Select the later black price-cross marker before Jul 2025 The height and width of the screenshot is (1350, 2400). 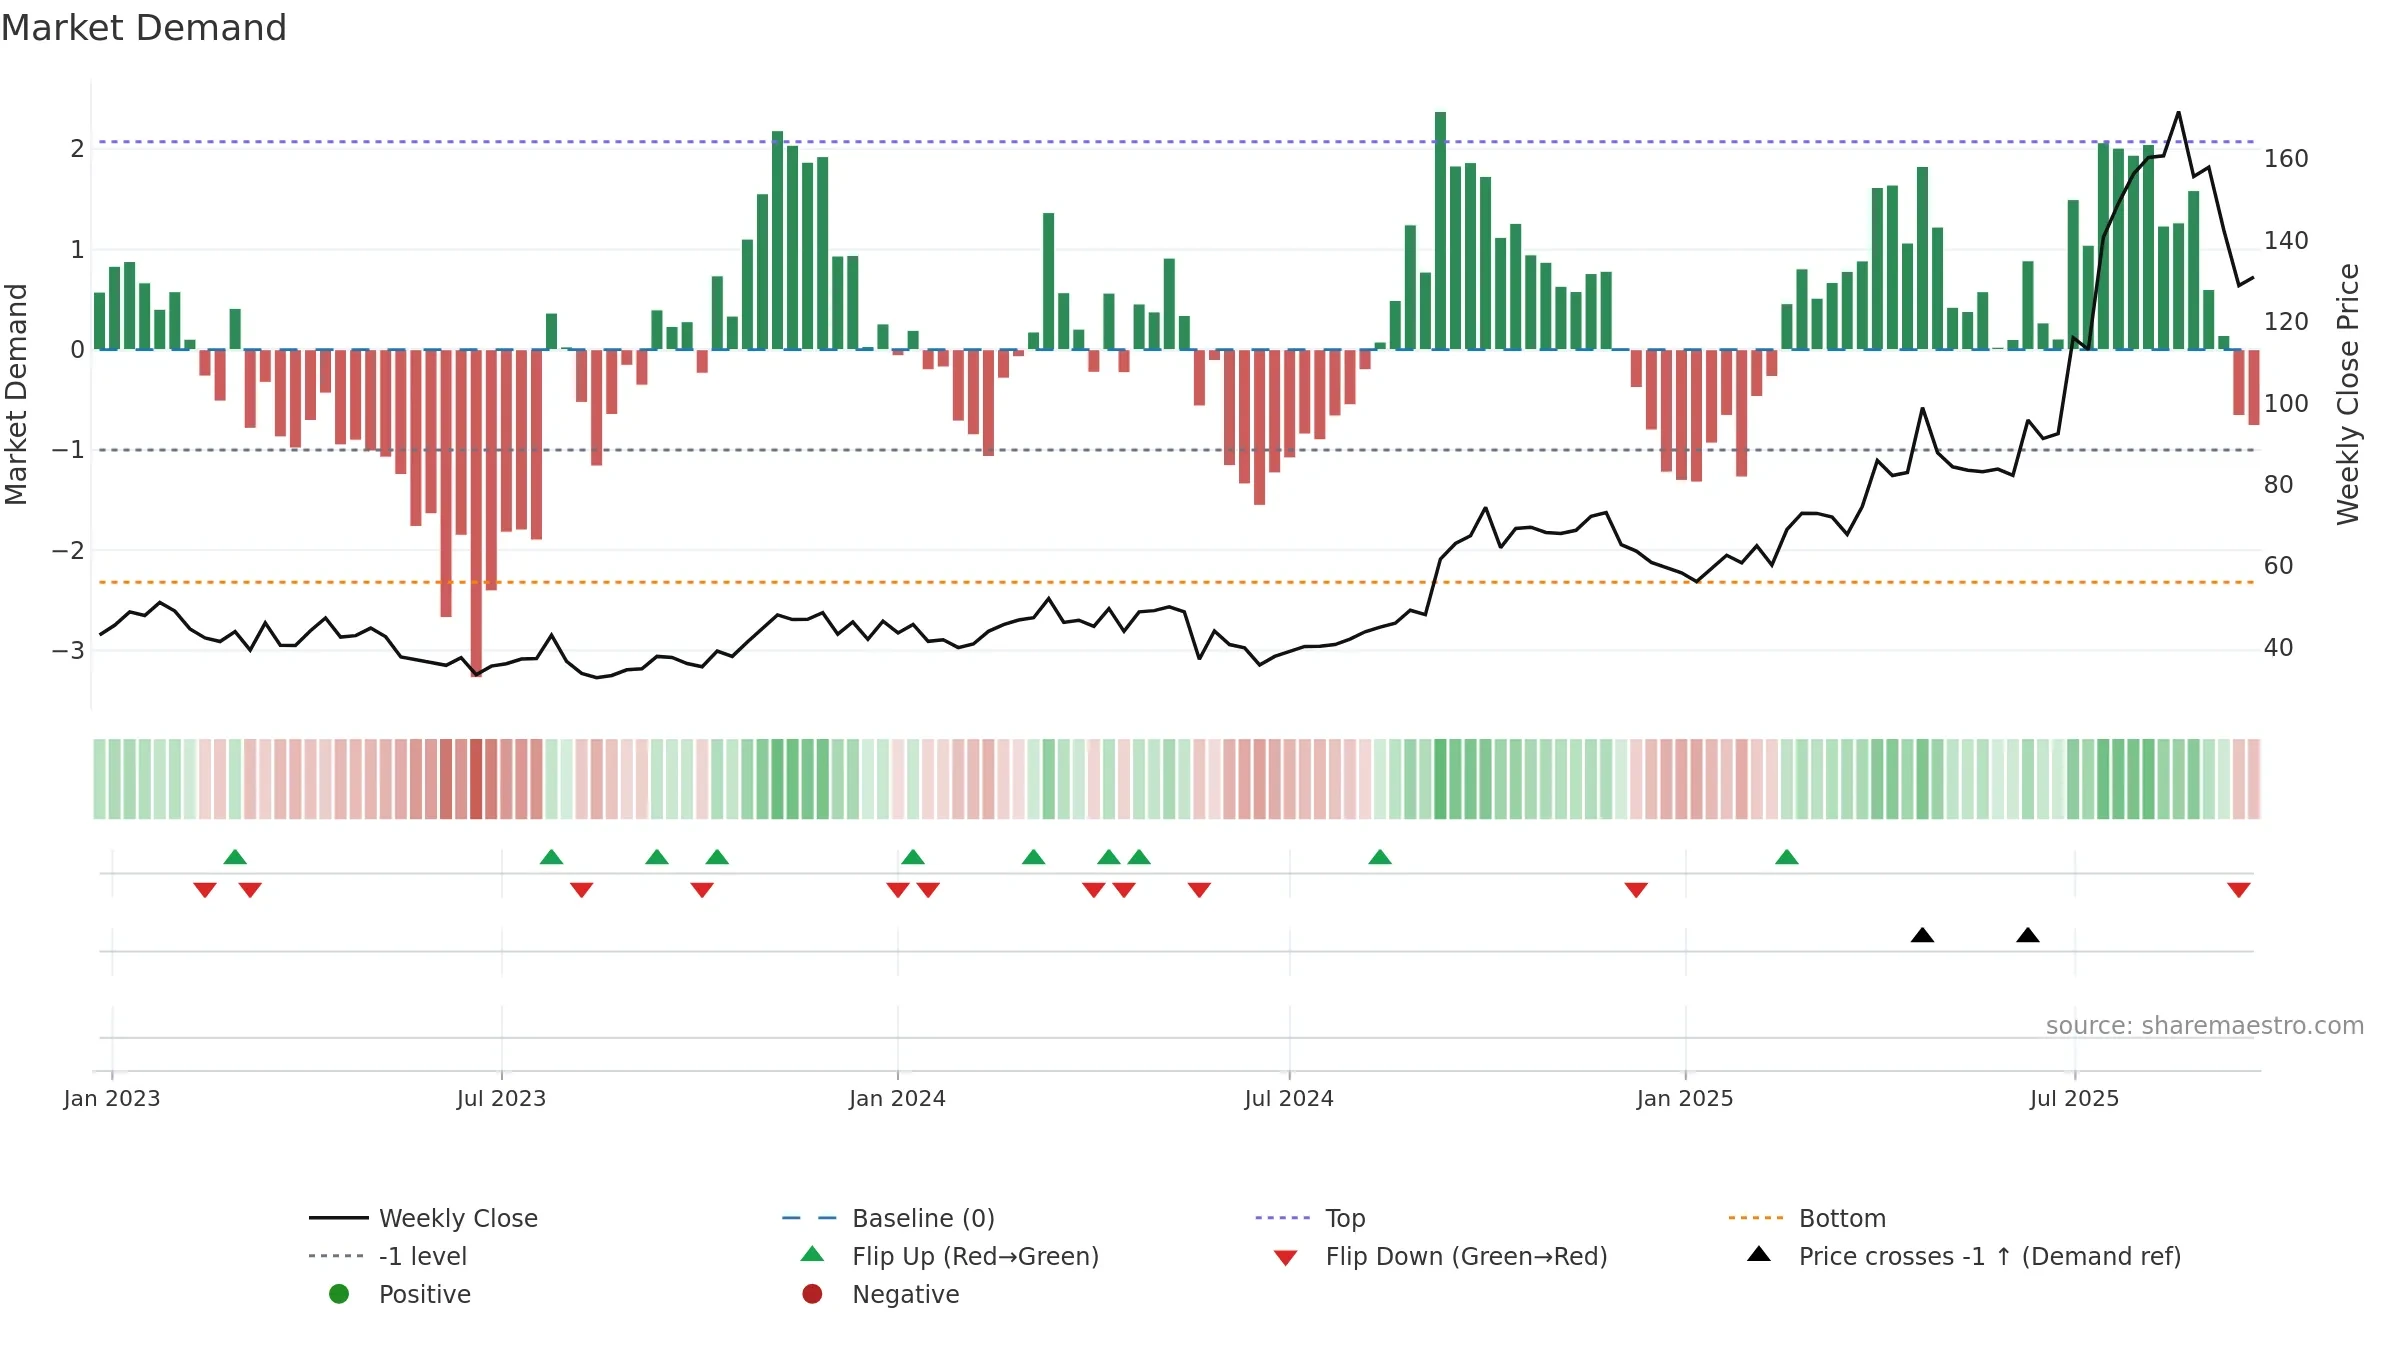coord(2027,935)
